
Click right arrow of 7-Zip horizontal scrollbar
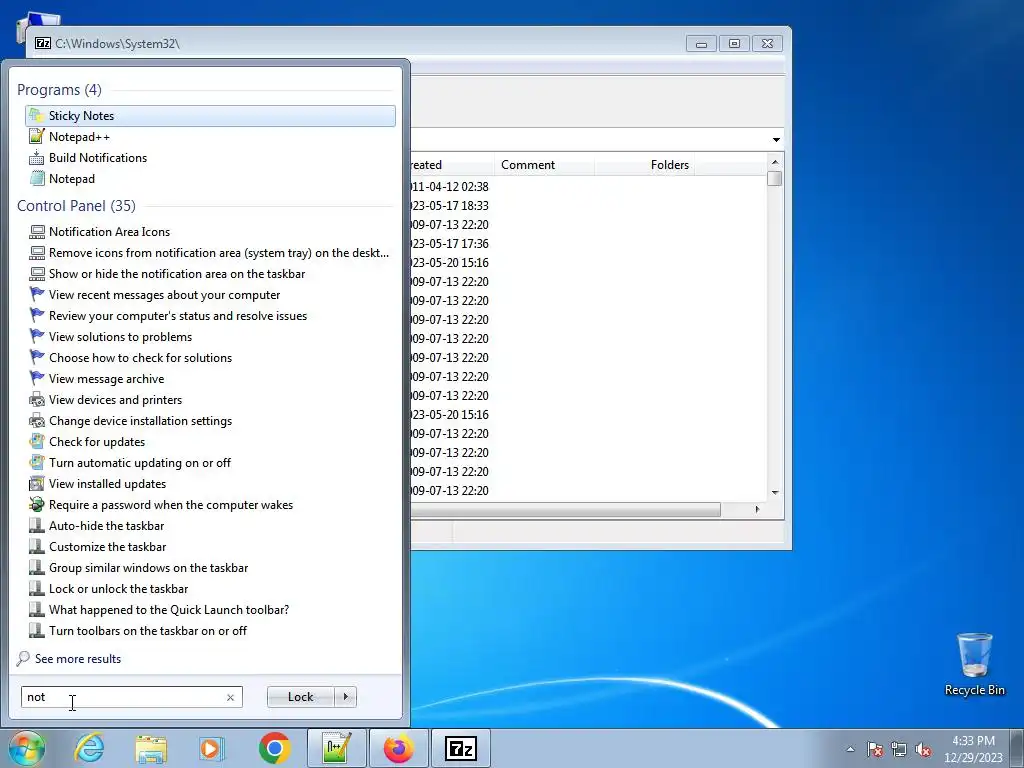[x=757, y=509]
